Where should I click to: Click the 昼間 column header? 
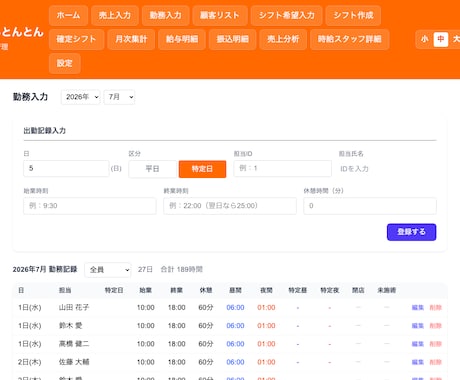(x=235, y=290)
